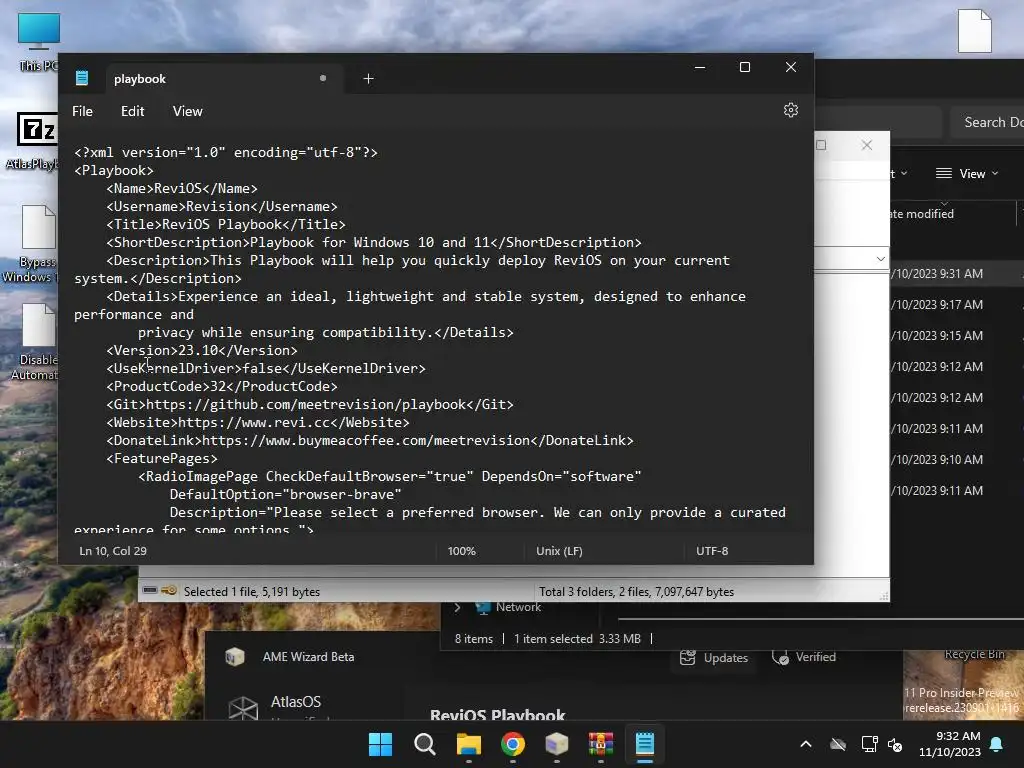Select the row dated 10/2023 9:17 AM
Viewport: 1024px width, 768px height.
(x=938, y=305)
